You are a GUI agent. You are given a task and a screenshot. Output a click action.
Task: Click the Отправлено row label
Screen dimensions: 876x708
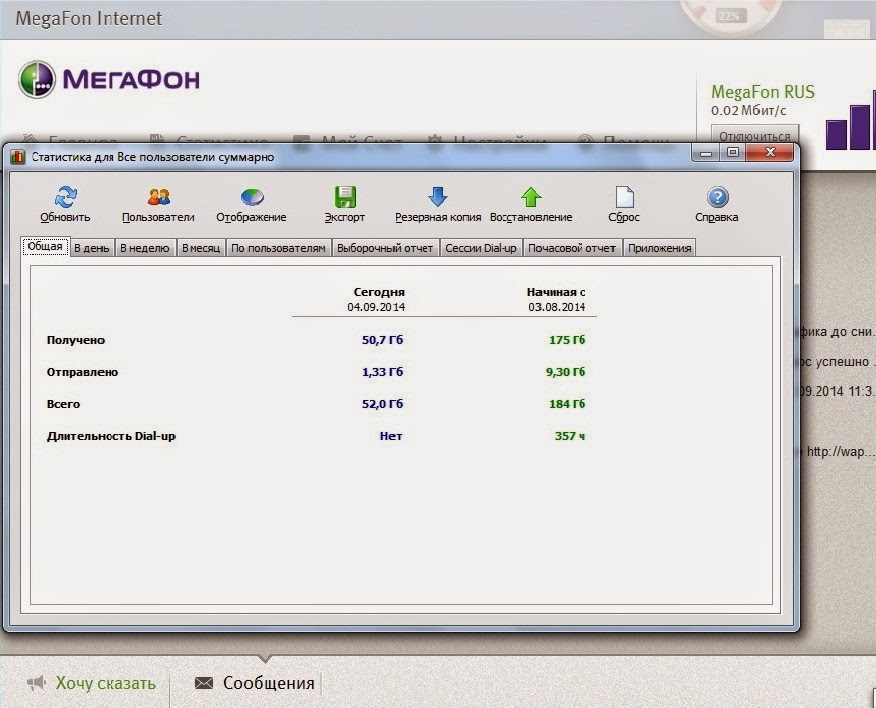(83, 372)
